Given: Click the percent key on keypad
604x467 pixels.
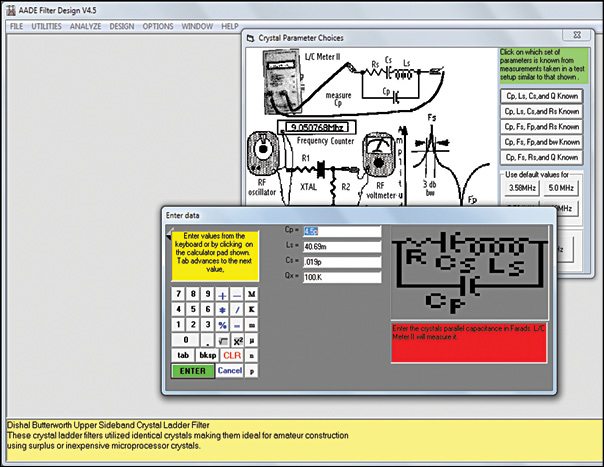Looking at the screenshot, I should coord(222,325).
